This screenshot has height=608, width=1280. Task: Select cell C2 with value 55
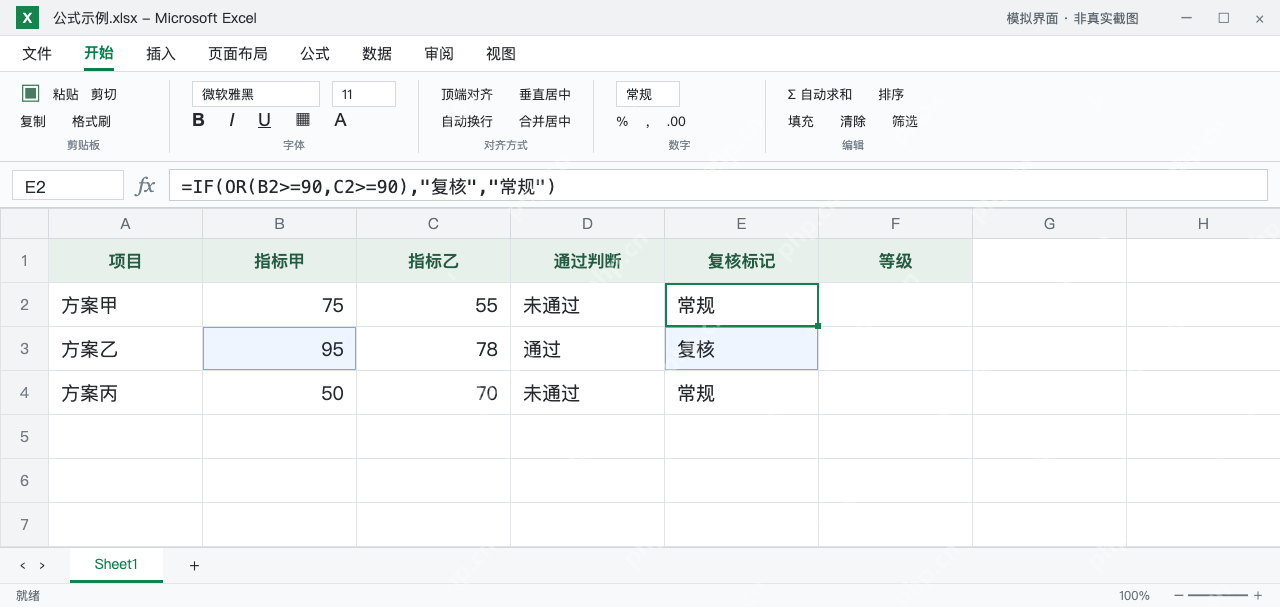434,305
